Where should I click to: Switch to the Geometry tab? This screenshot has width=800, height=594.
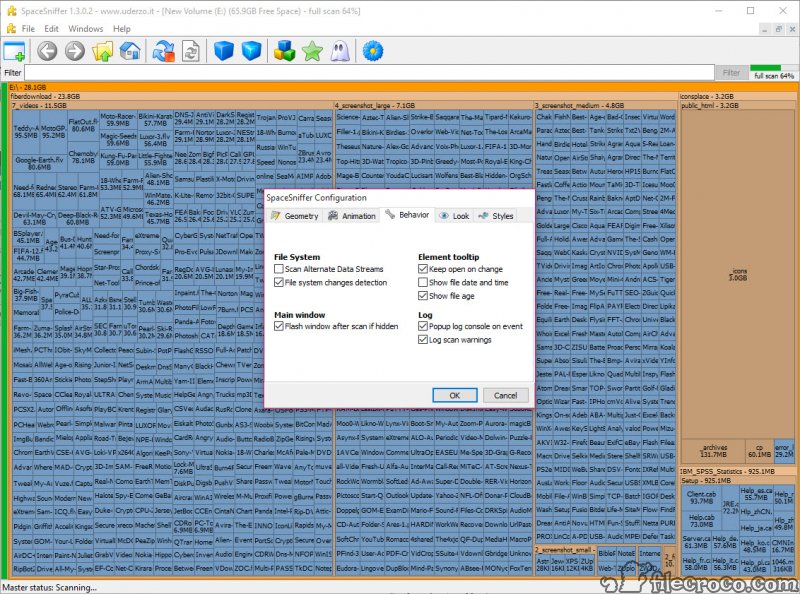click(x=295, y=216)
